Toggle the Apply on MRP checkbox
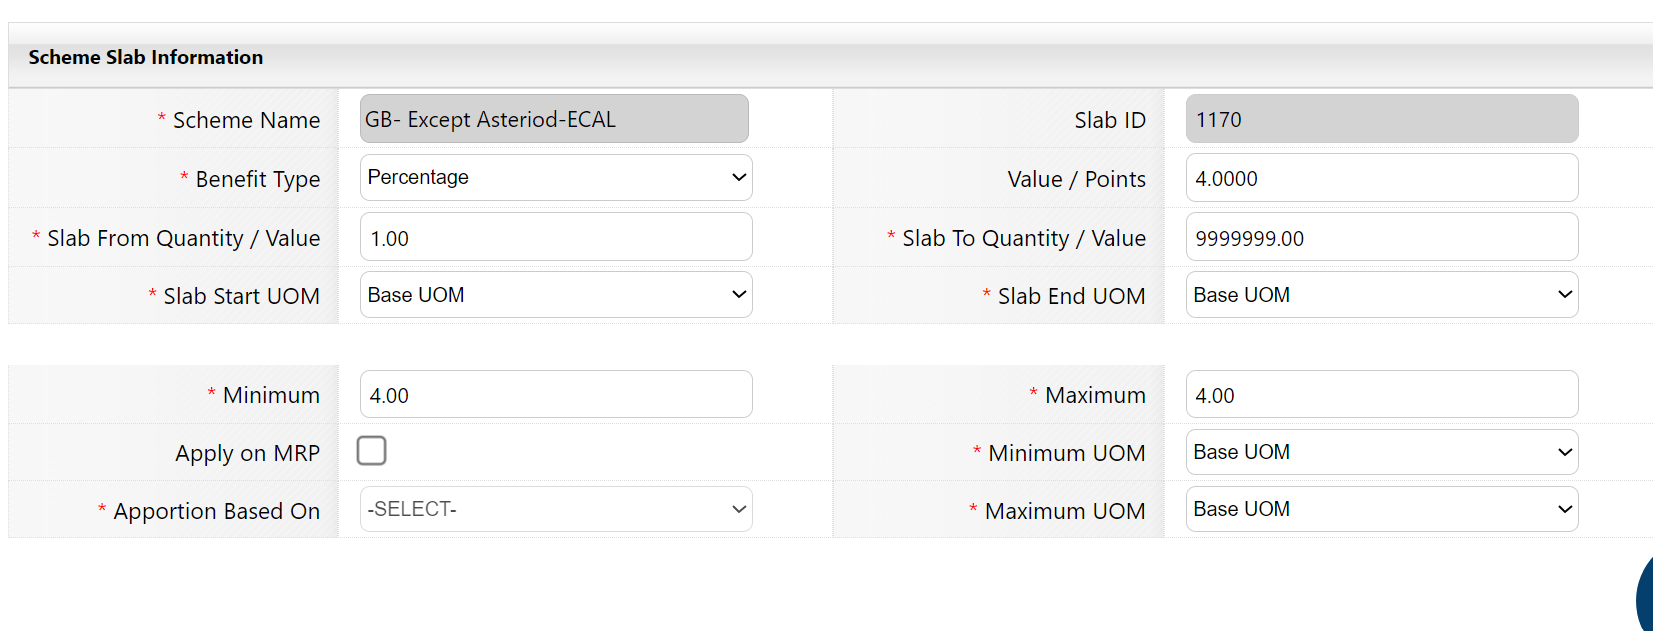Image resolution: width=1653 pixels, height=631 pixels. [371, 451]
